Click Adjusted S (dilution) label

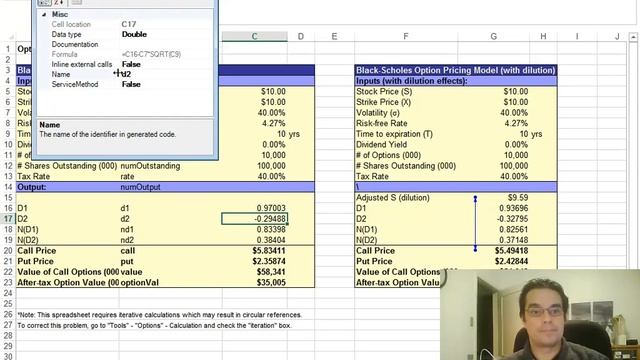[393, 198]
